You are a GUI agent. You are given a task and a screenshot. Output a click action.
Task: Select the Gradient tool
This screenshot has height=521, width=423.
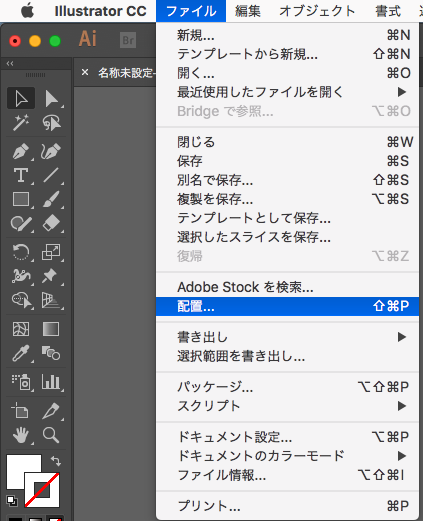click(x=51, y=329)
